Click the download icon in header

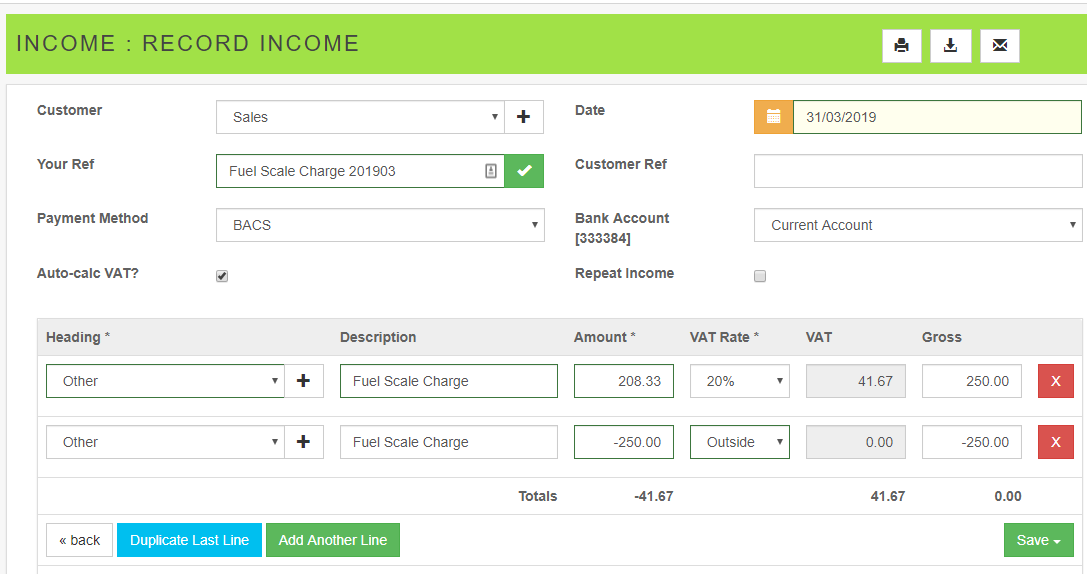click(x=950, y=46)
